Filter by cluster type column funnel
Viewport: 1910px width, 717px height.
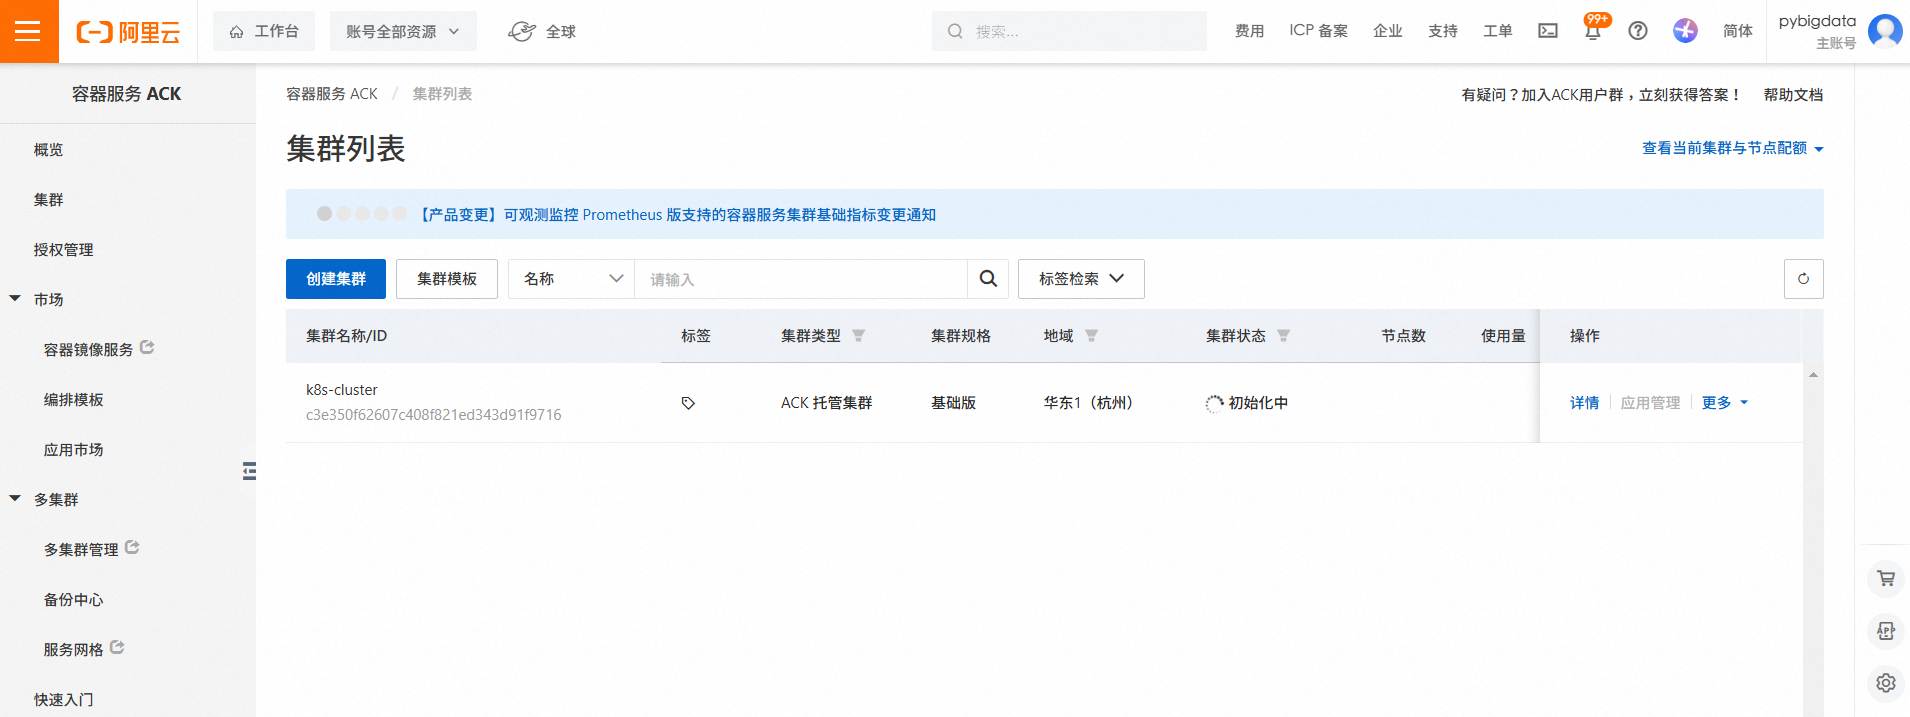pos(858,336)
